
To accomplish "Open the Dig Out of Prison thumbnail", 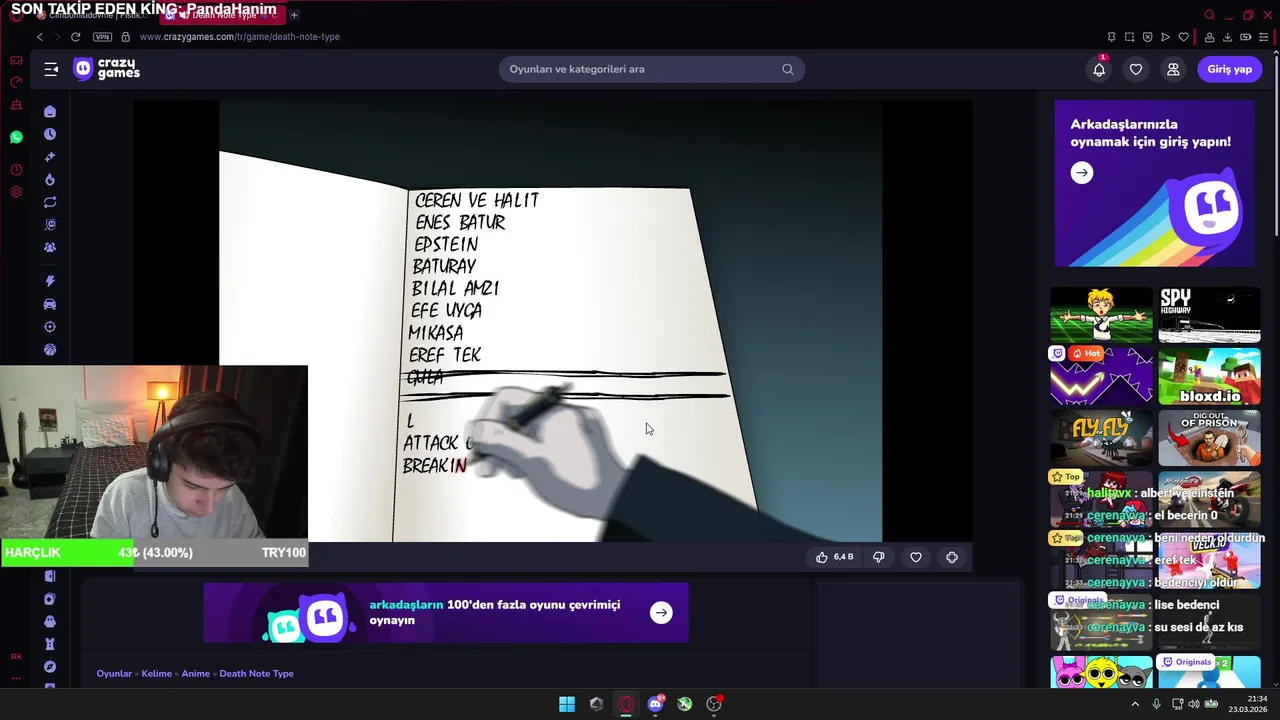I will pos(1209,438).
